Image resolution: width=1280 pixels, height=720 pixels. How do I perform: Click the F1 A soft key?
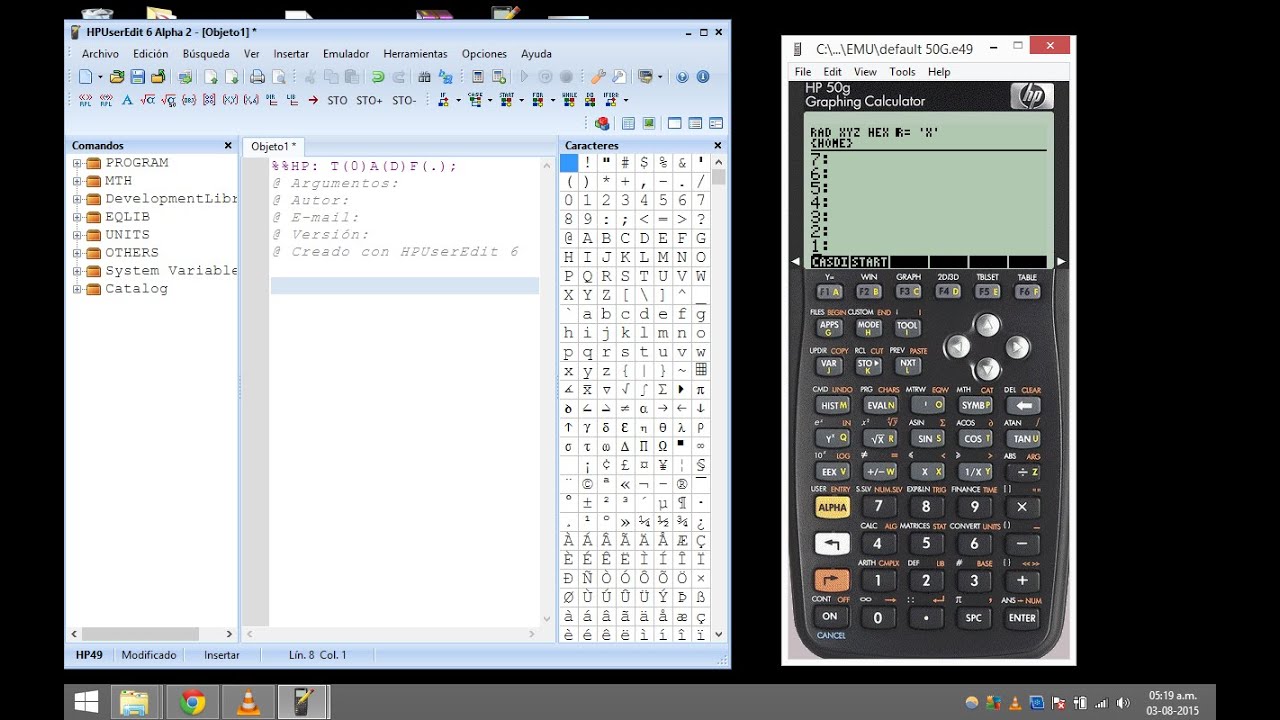pos(829,292)
